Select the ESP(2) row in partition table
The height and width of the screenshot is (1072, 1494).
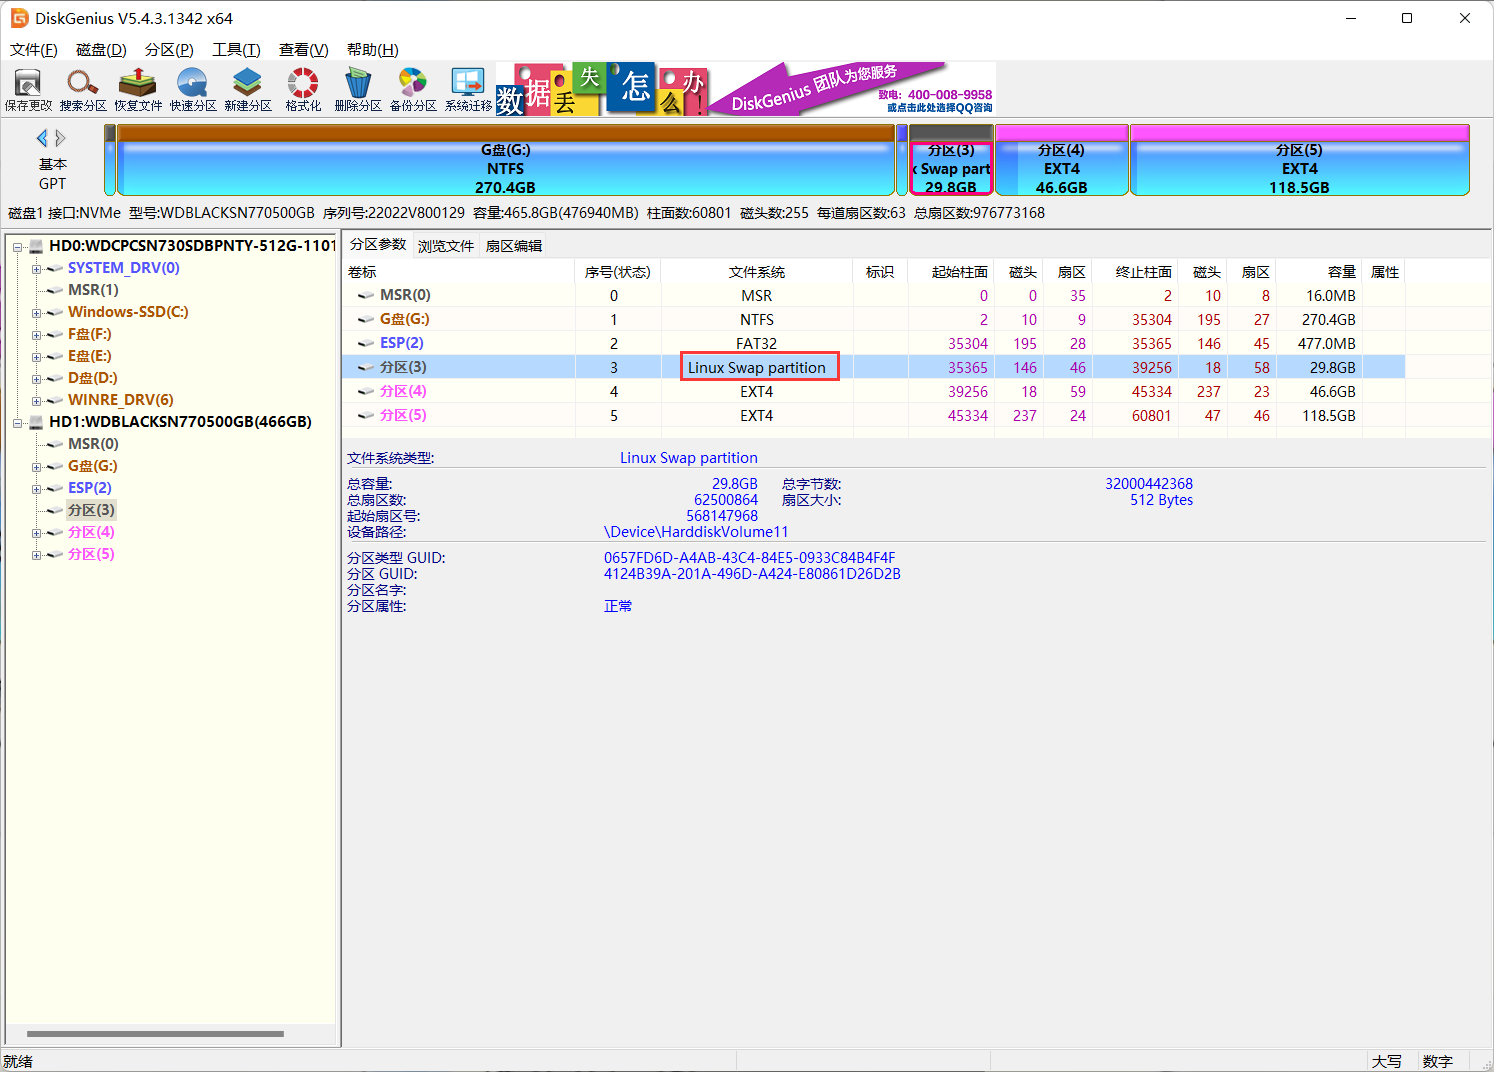(x=874, y=344)
